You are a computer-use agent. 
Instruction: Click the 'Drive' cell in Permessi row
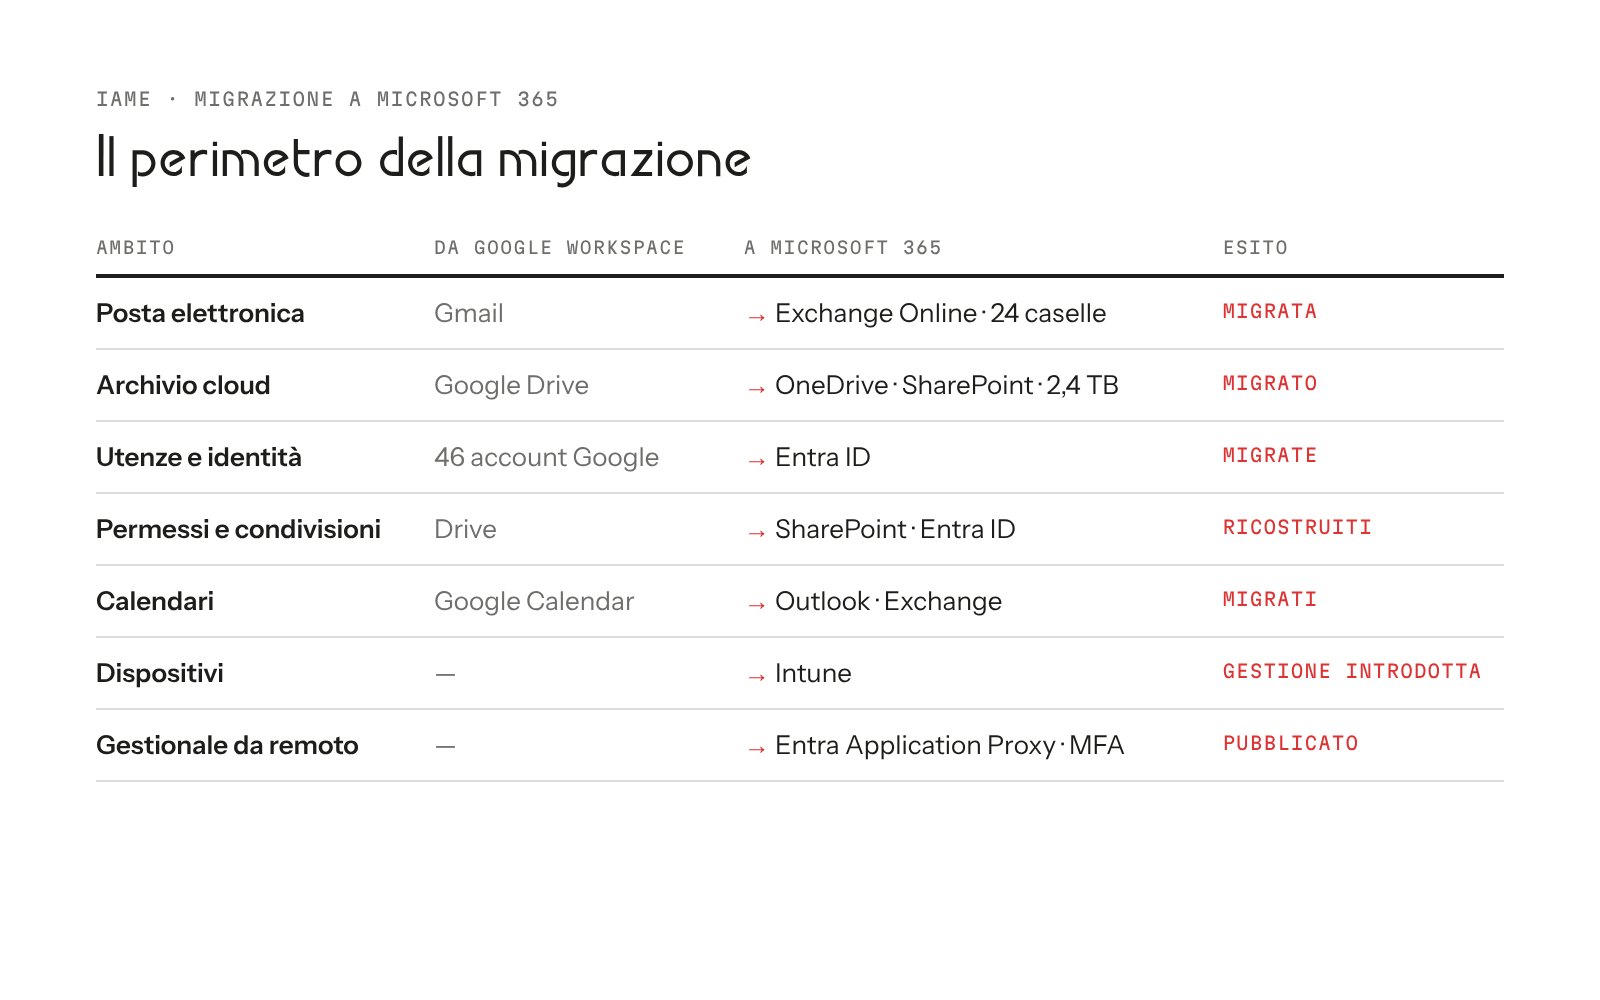pyautogui.click(x=465, y=529)
